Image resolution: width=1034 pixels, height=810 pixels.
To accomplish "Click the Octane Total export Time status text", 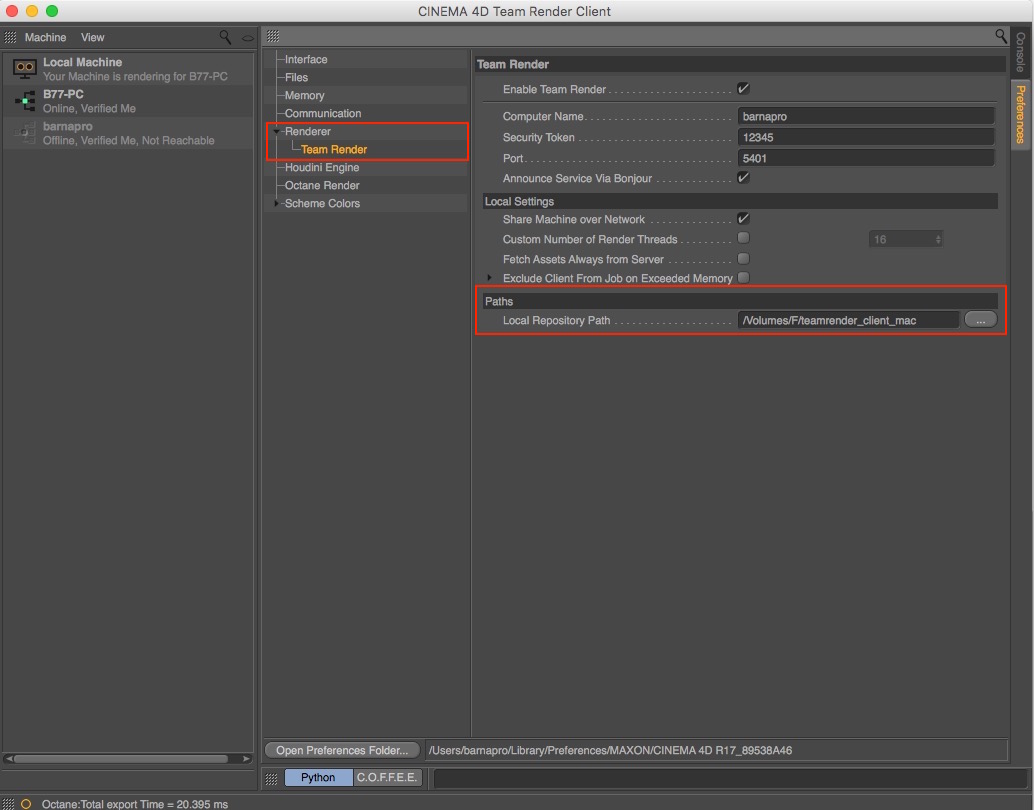I will 135,804.
